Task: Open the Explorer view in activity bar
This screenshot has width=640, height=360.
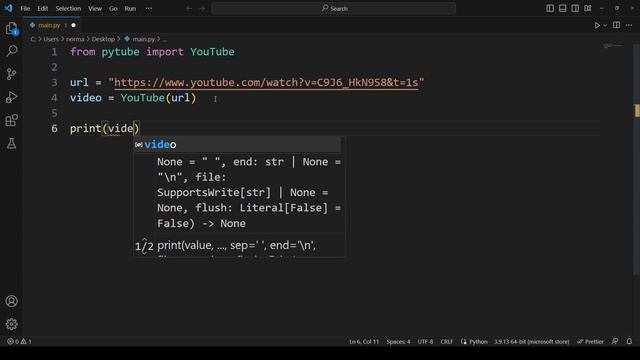Action: [x=11, y=28]
